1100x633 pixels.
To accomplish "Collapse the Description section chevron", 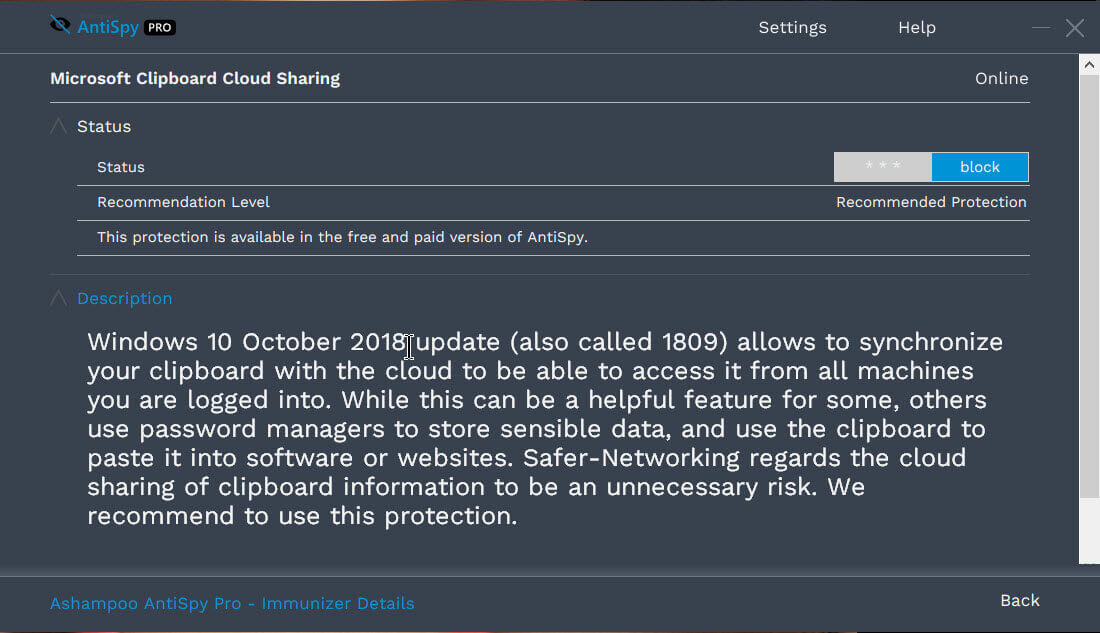I will click(59, 298).
